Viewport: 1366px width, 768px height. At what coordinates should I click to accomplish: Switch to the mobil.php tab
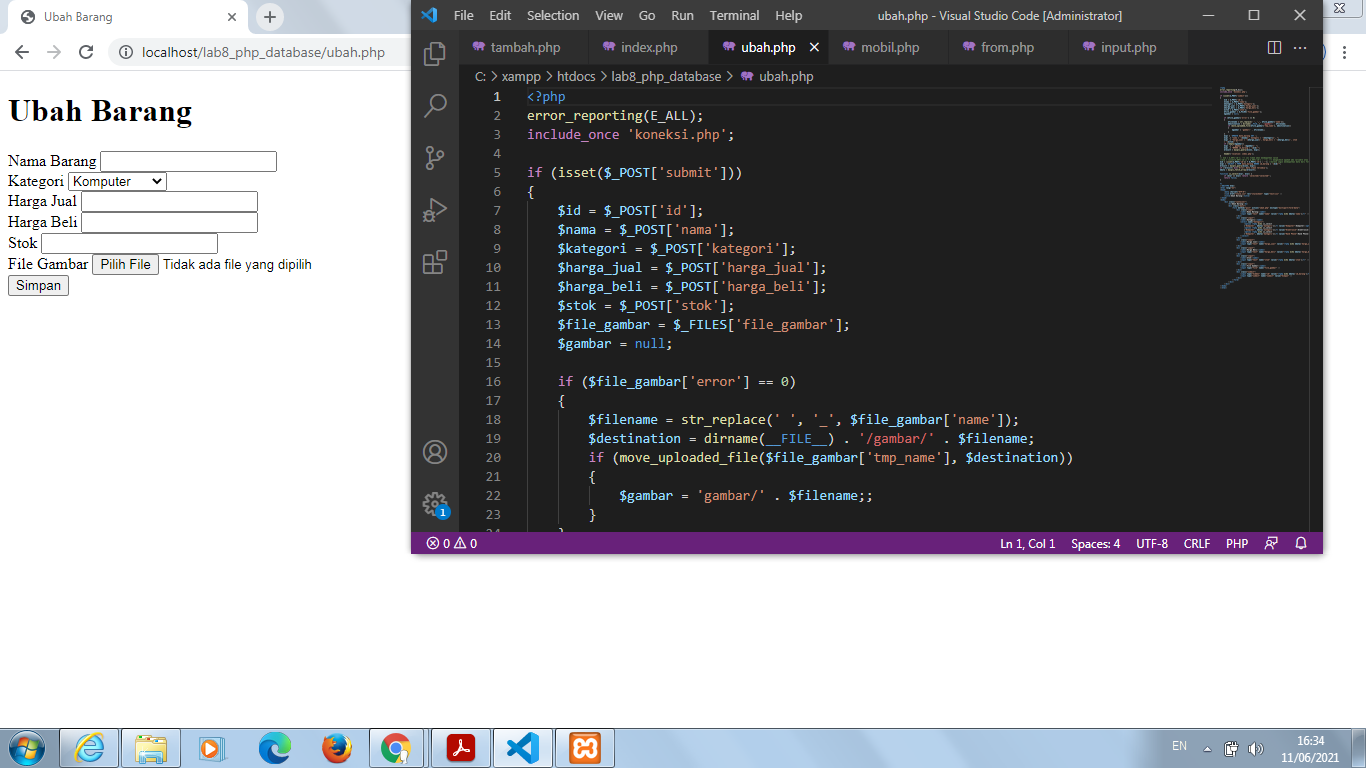pyautogui.click(x=890, y=47)
